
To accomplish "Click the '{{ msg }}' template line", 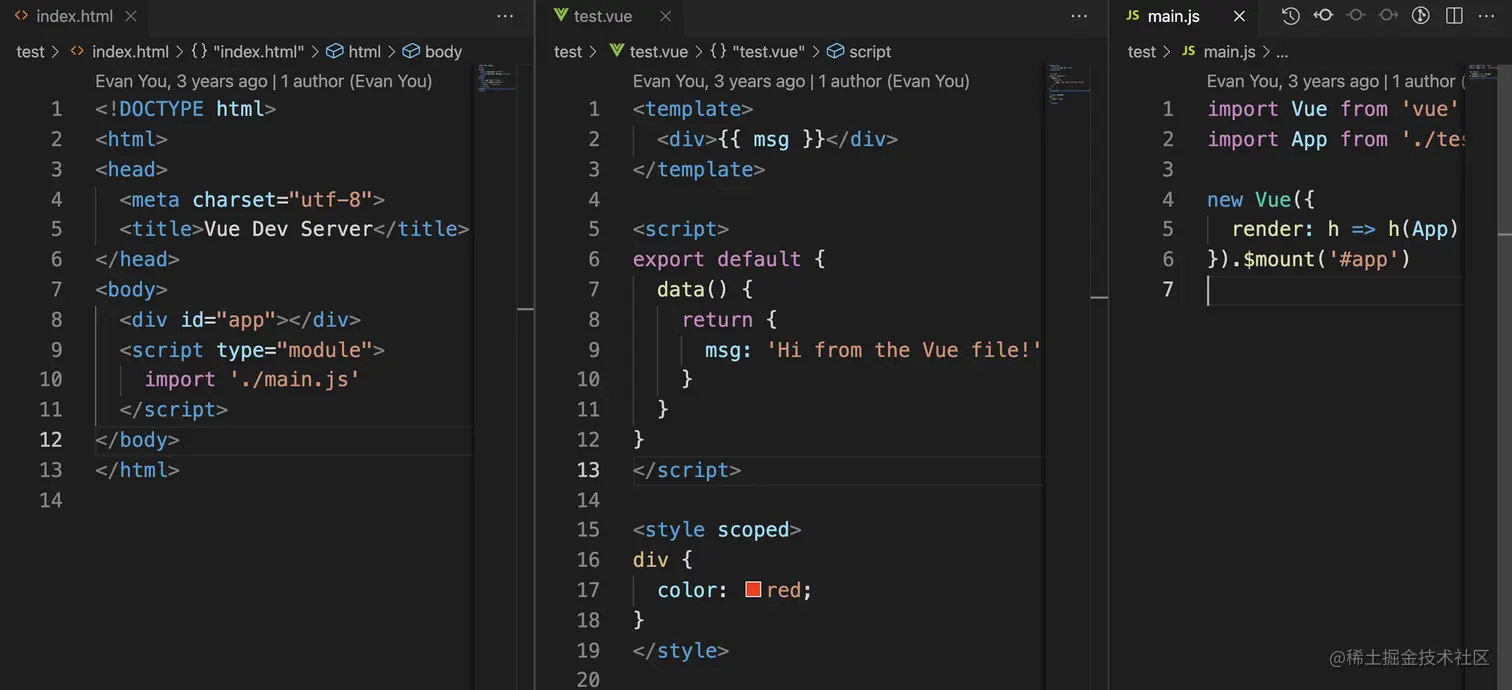I will [x=777, y=139].
